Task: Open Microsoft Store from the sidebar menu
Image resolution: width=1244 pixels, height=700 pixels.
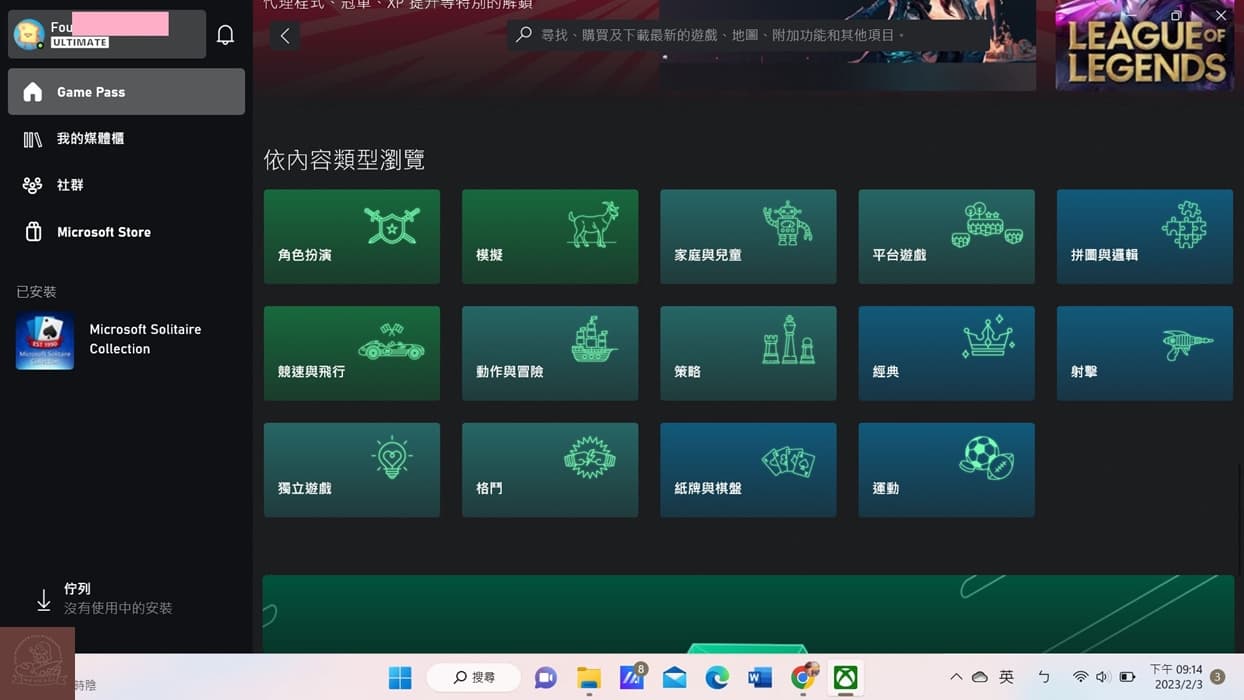Action: coord(105,231)
